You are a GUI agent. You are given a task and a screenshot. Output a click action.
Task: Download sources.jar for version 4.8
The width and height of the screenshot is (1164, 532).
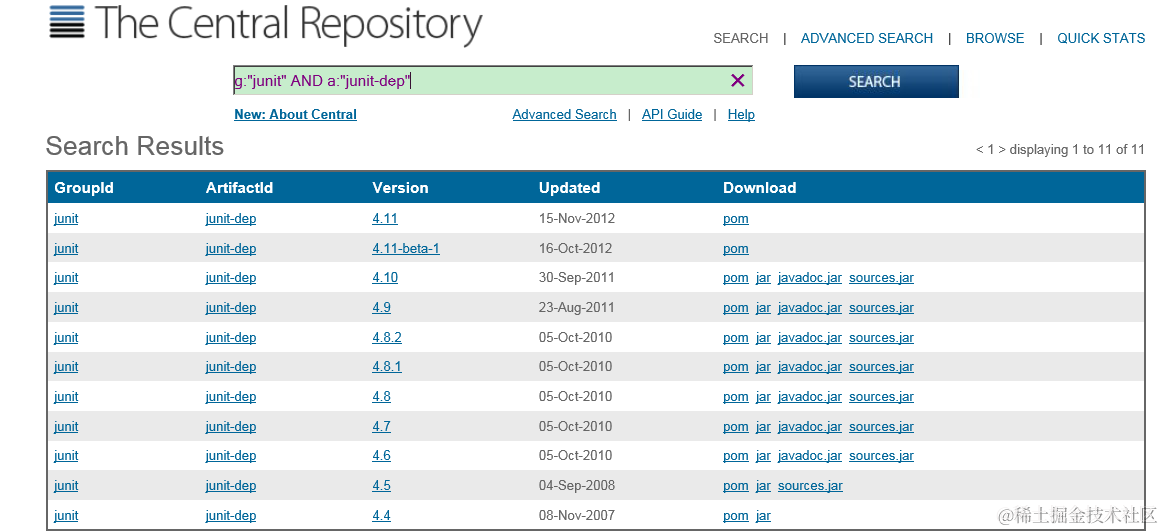881,396
